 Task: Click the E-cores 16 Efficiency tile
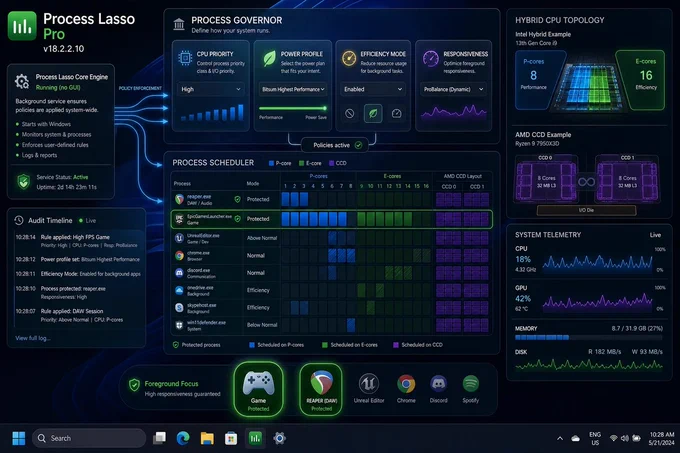tap(643, 79)
